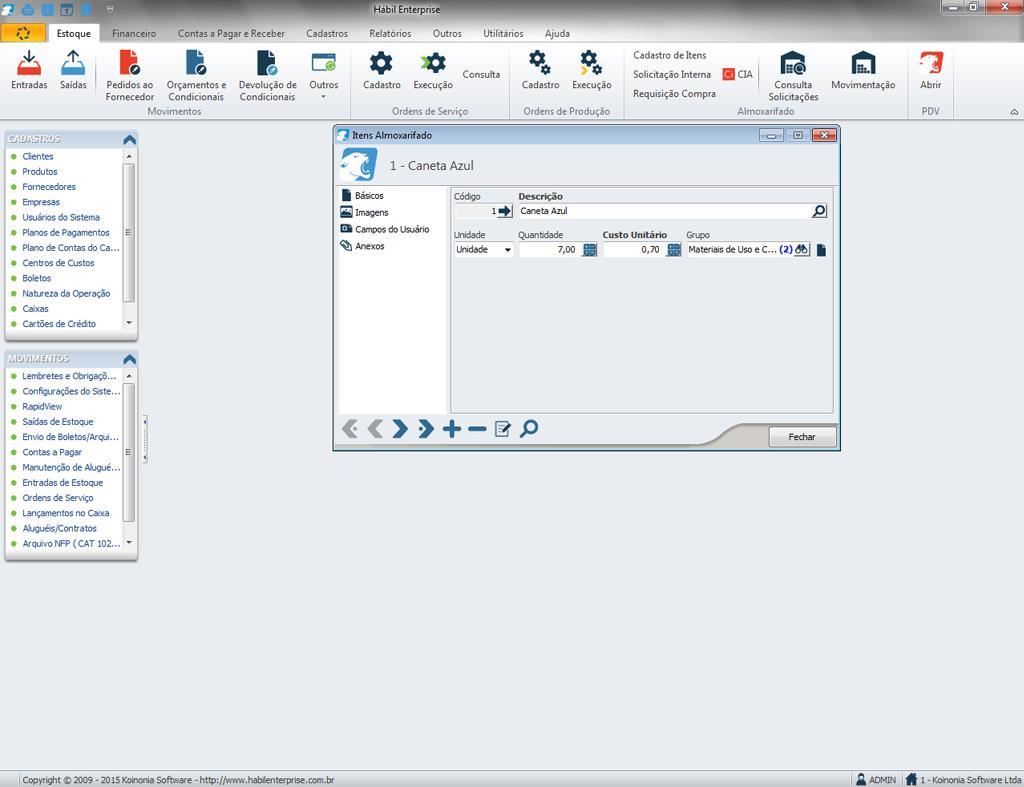Open Requisição Compra

(674, 93)
